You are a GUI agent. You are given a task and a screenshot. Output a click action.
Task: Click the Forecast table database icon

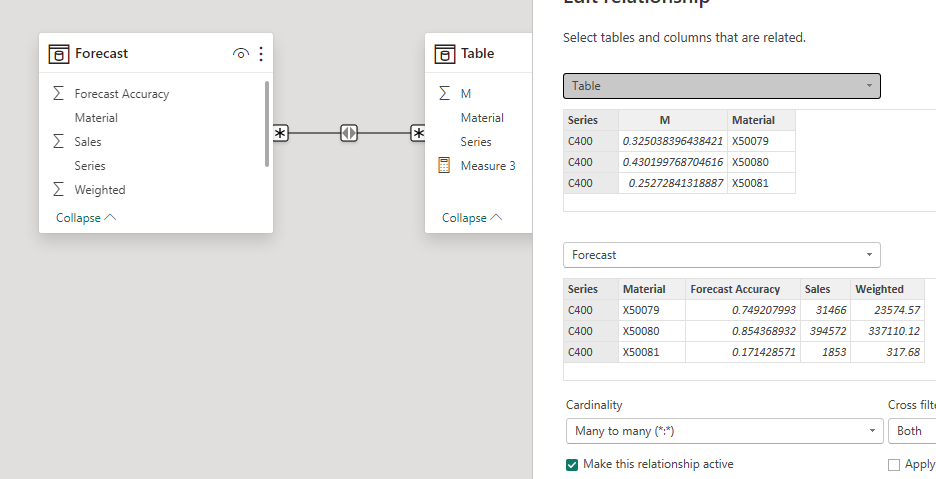[58, 54]
